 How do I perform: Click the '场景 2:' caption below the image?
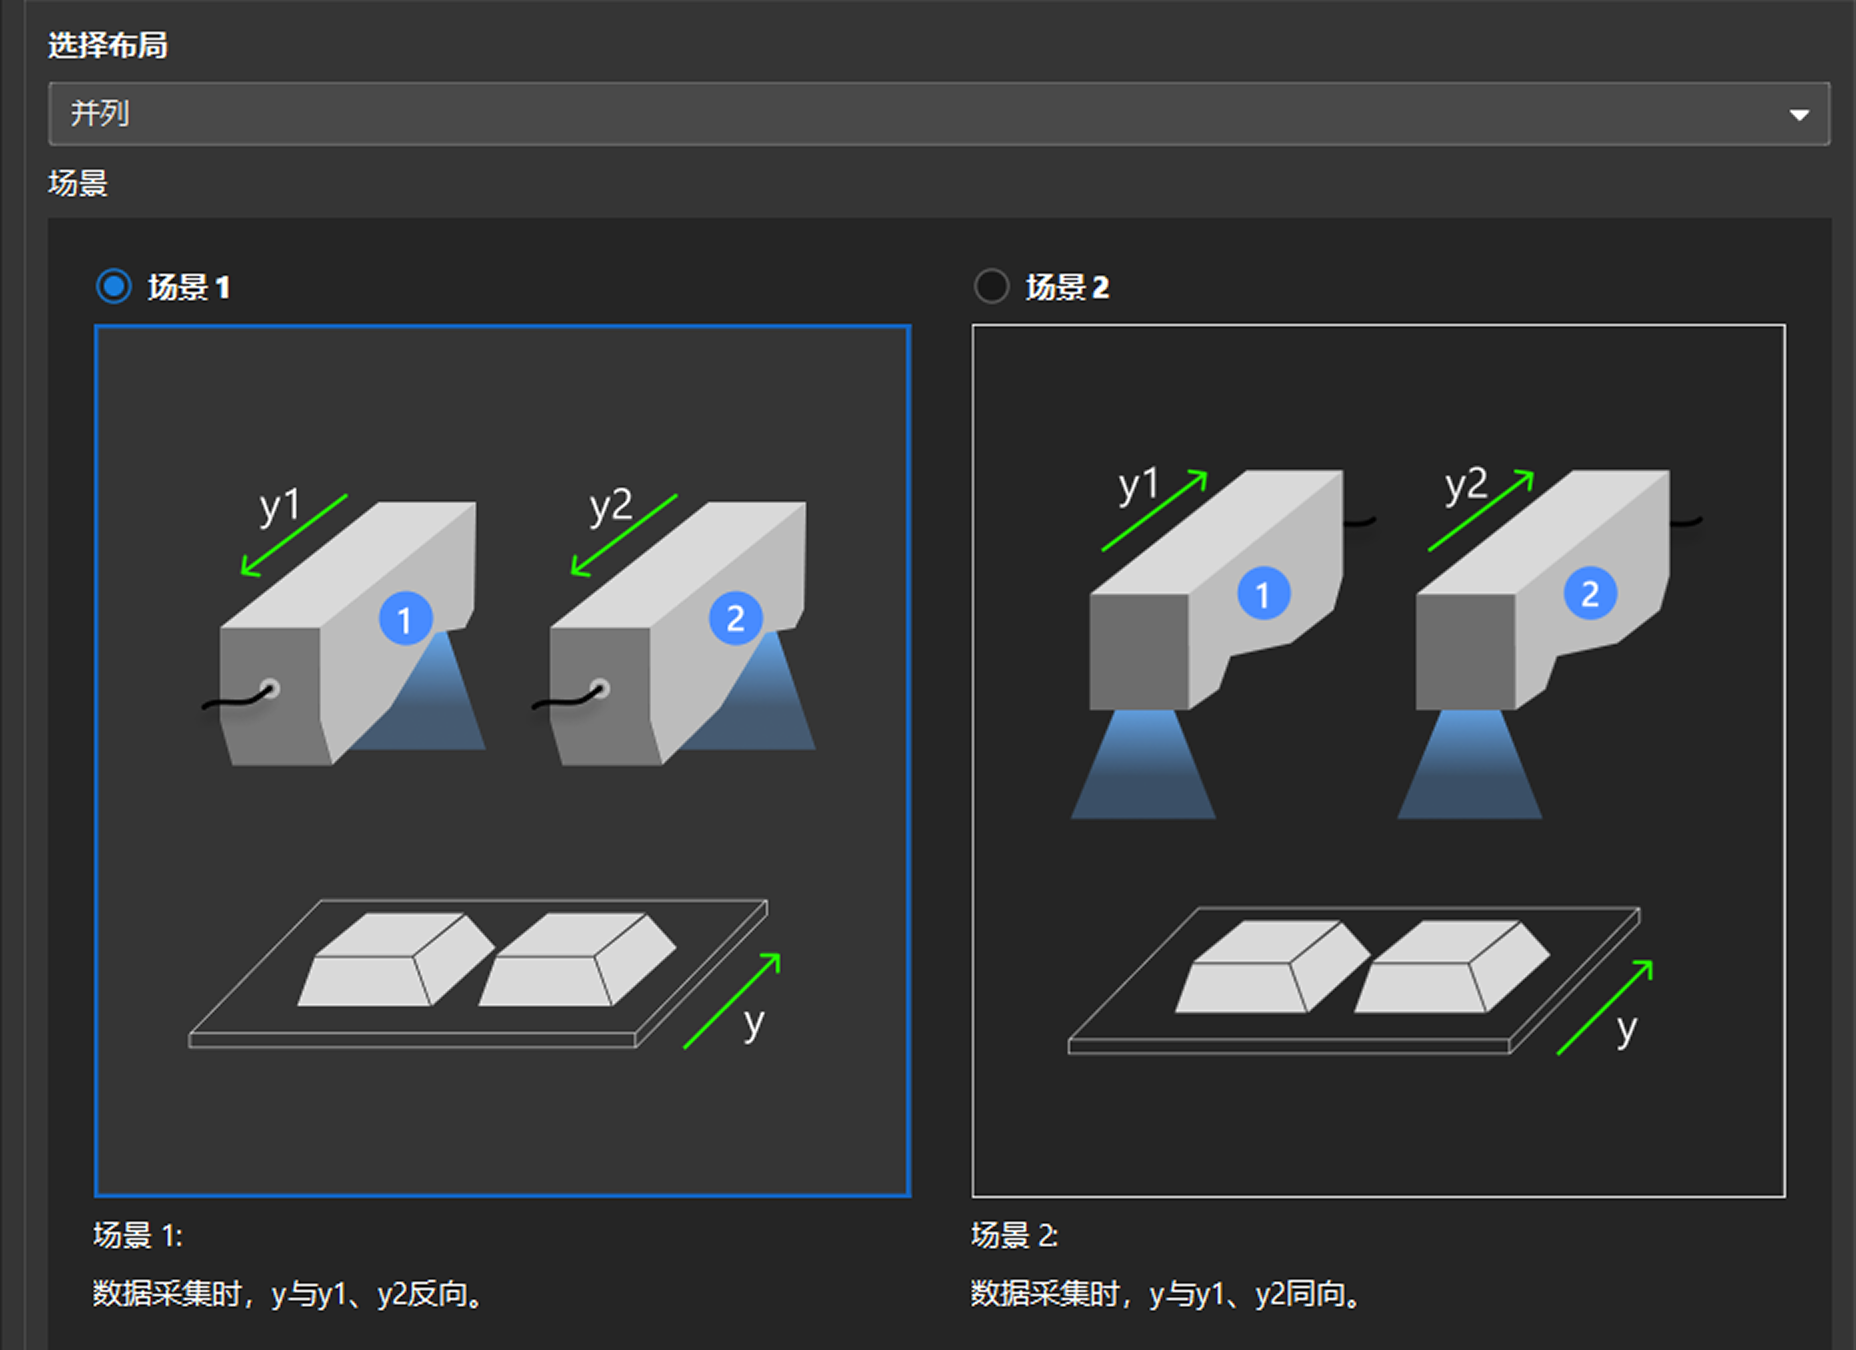click(1015, 1236)
